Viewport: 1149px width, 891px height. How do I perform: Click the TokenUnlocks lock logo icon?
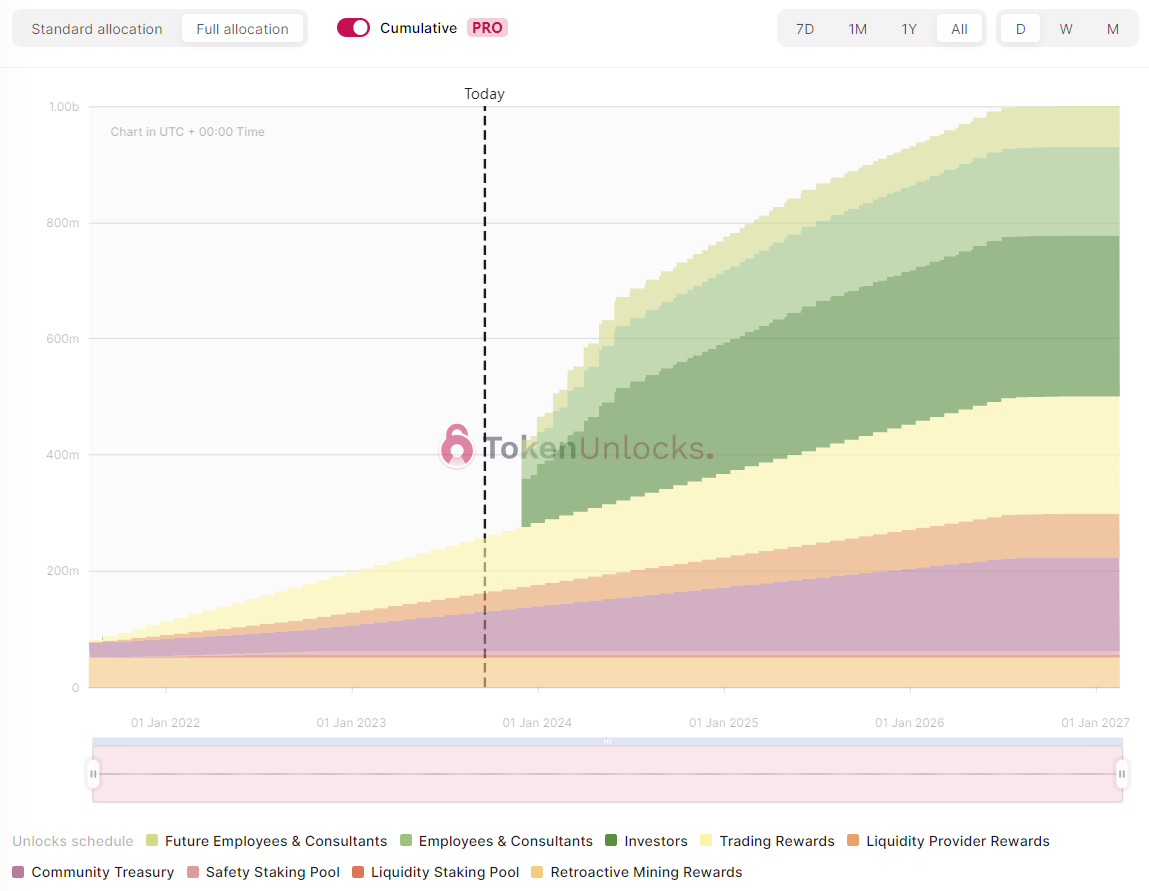click(457, 446)
